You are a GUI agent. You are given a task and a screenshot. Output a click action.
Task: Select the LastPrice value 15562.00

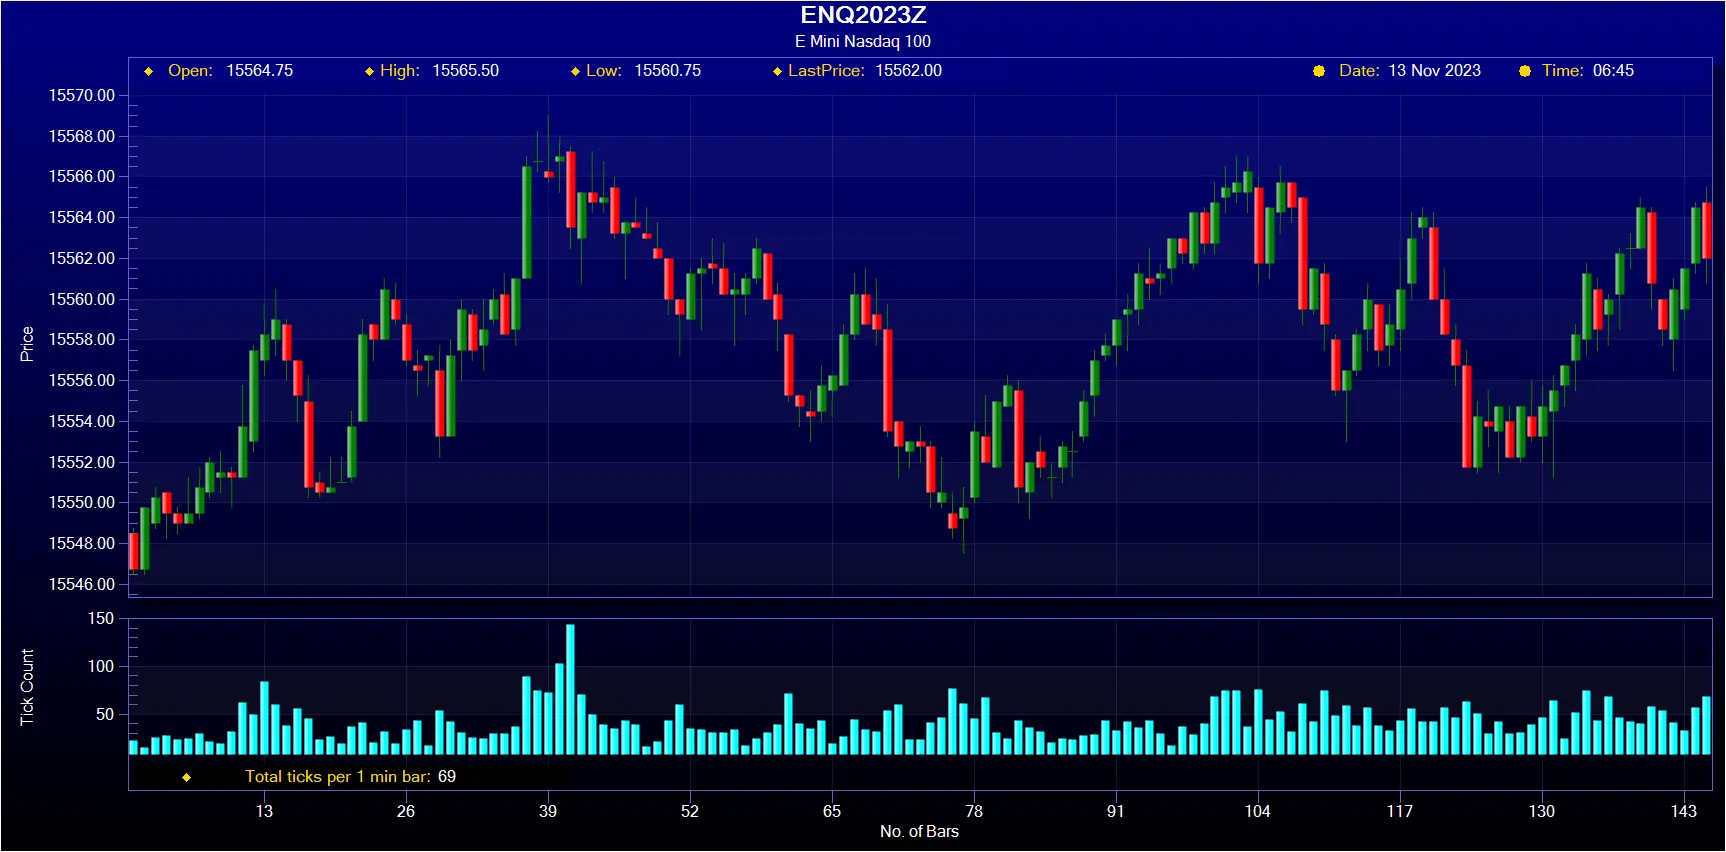pyautogui.click(x=909, y=70)
